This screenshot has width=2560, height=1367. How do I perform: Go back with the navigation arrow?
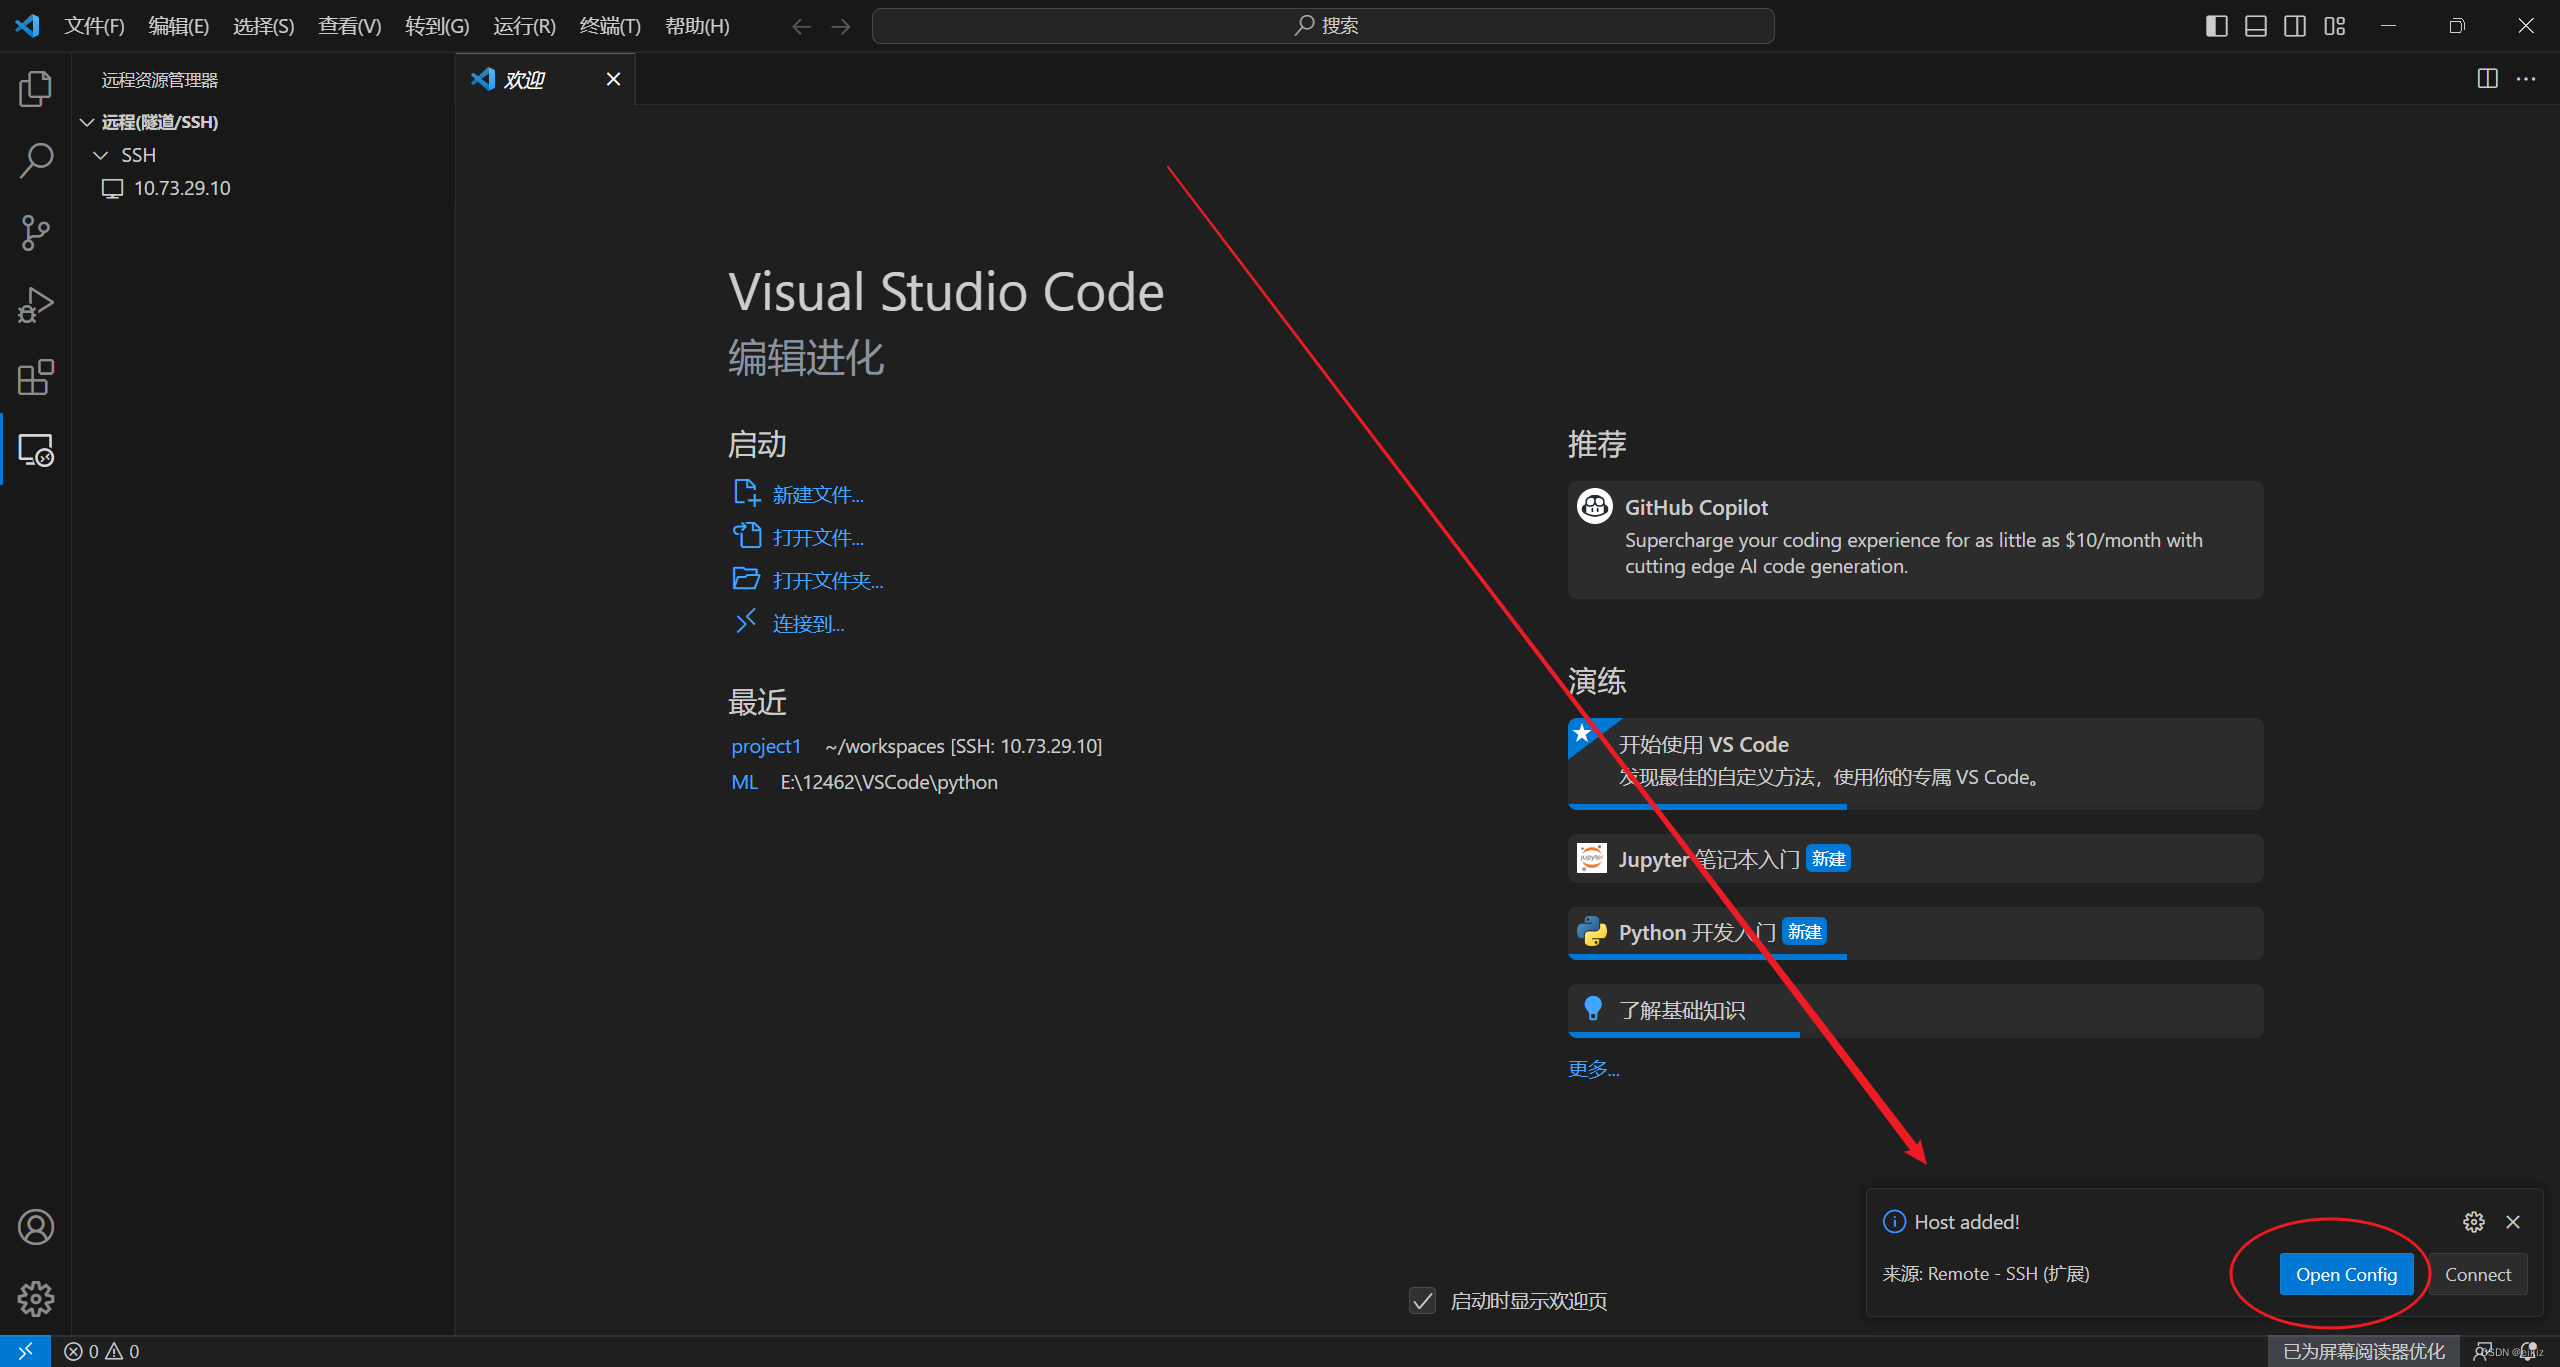pos(801,26)
